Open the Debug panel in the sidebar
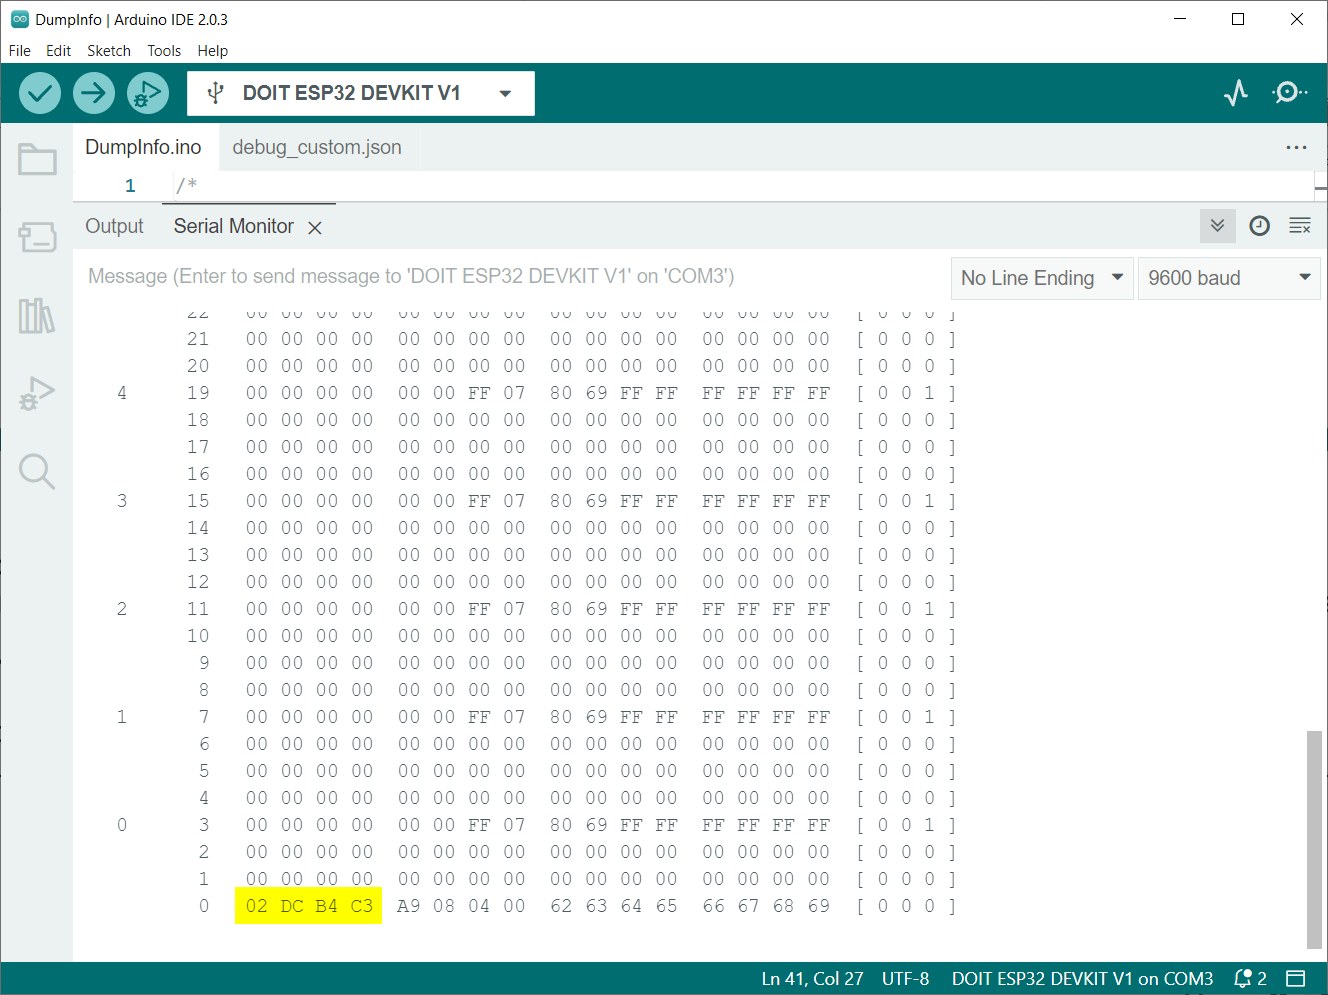1328x995 pixels. [x=37, y=393]
